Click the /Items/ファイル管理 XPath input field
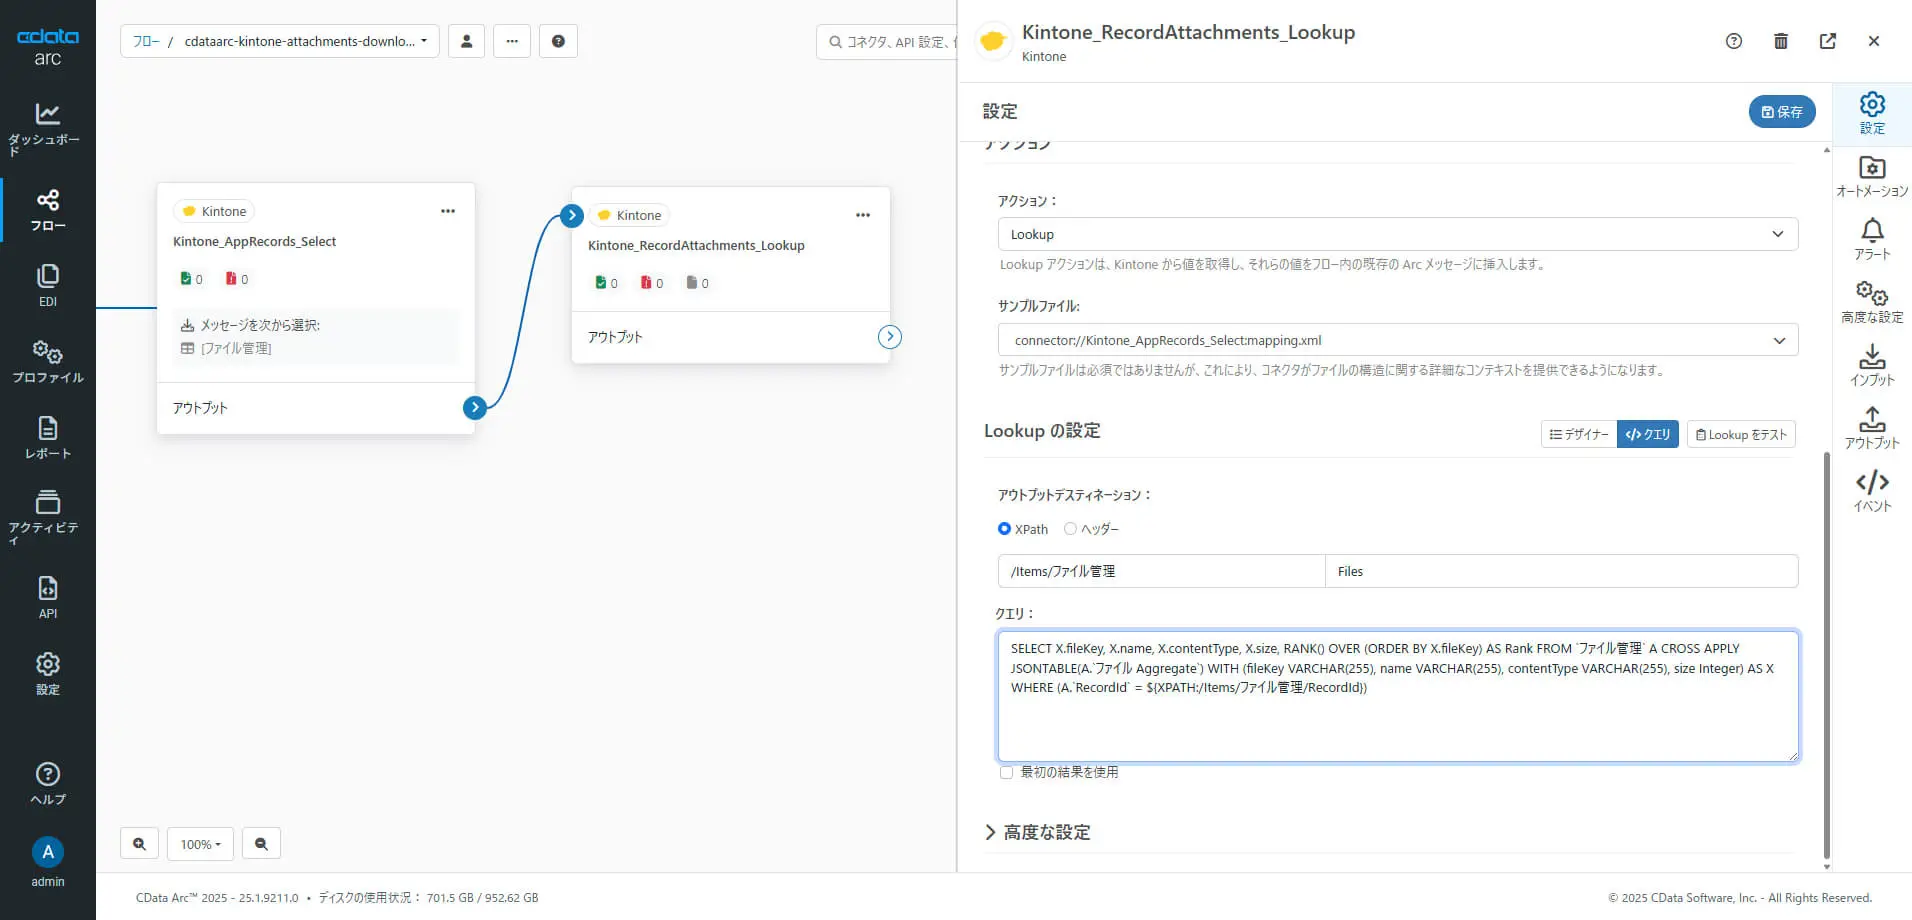This screenshot has width=1912, height=920. 1161,571
